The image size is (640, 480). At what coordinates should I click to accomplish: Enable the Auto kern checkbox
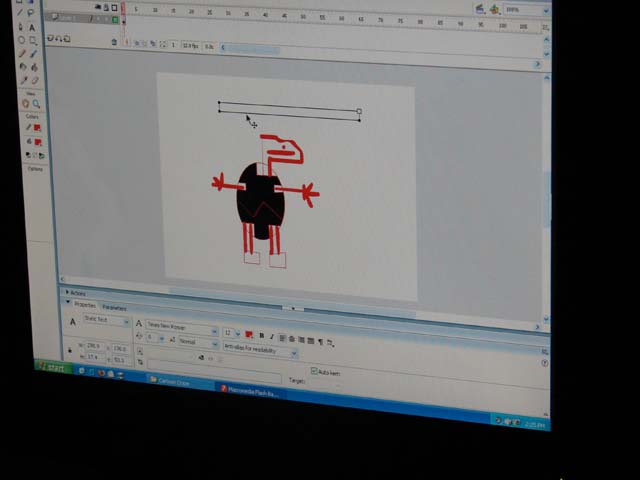coord(314,370)
